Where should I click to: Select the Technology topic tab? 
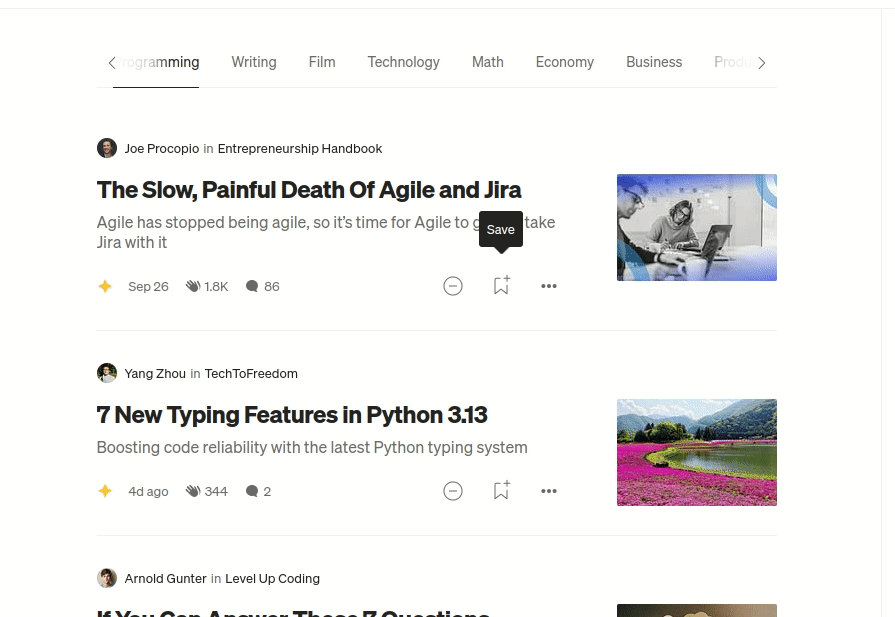(403, 62)
